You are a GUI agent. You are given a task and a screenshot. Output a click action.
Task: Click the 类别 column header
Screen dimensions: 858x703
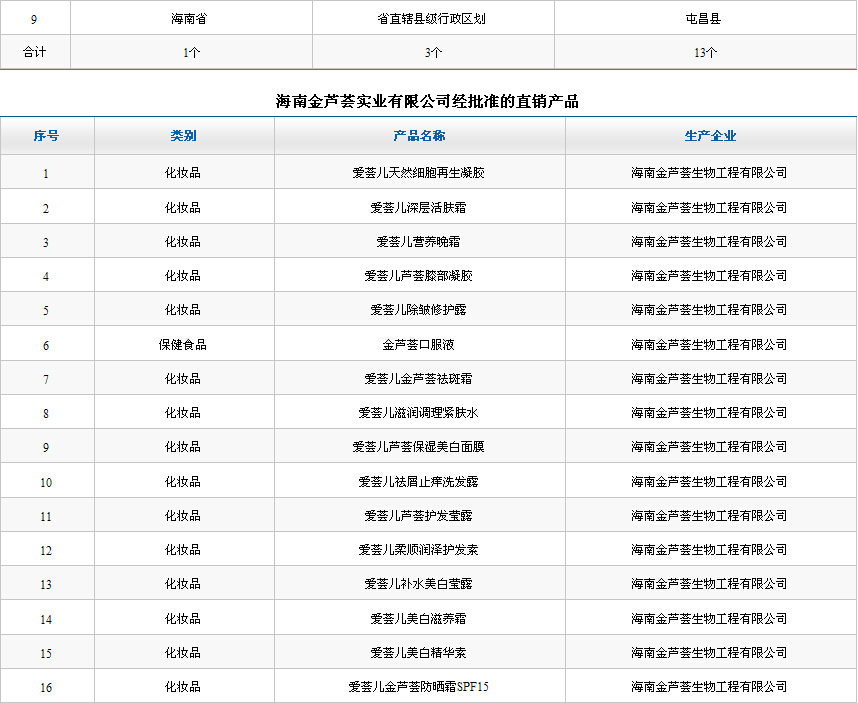(183, 136)
